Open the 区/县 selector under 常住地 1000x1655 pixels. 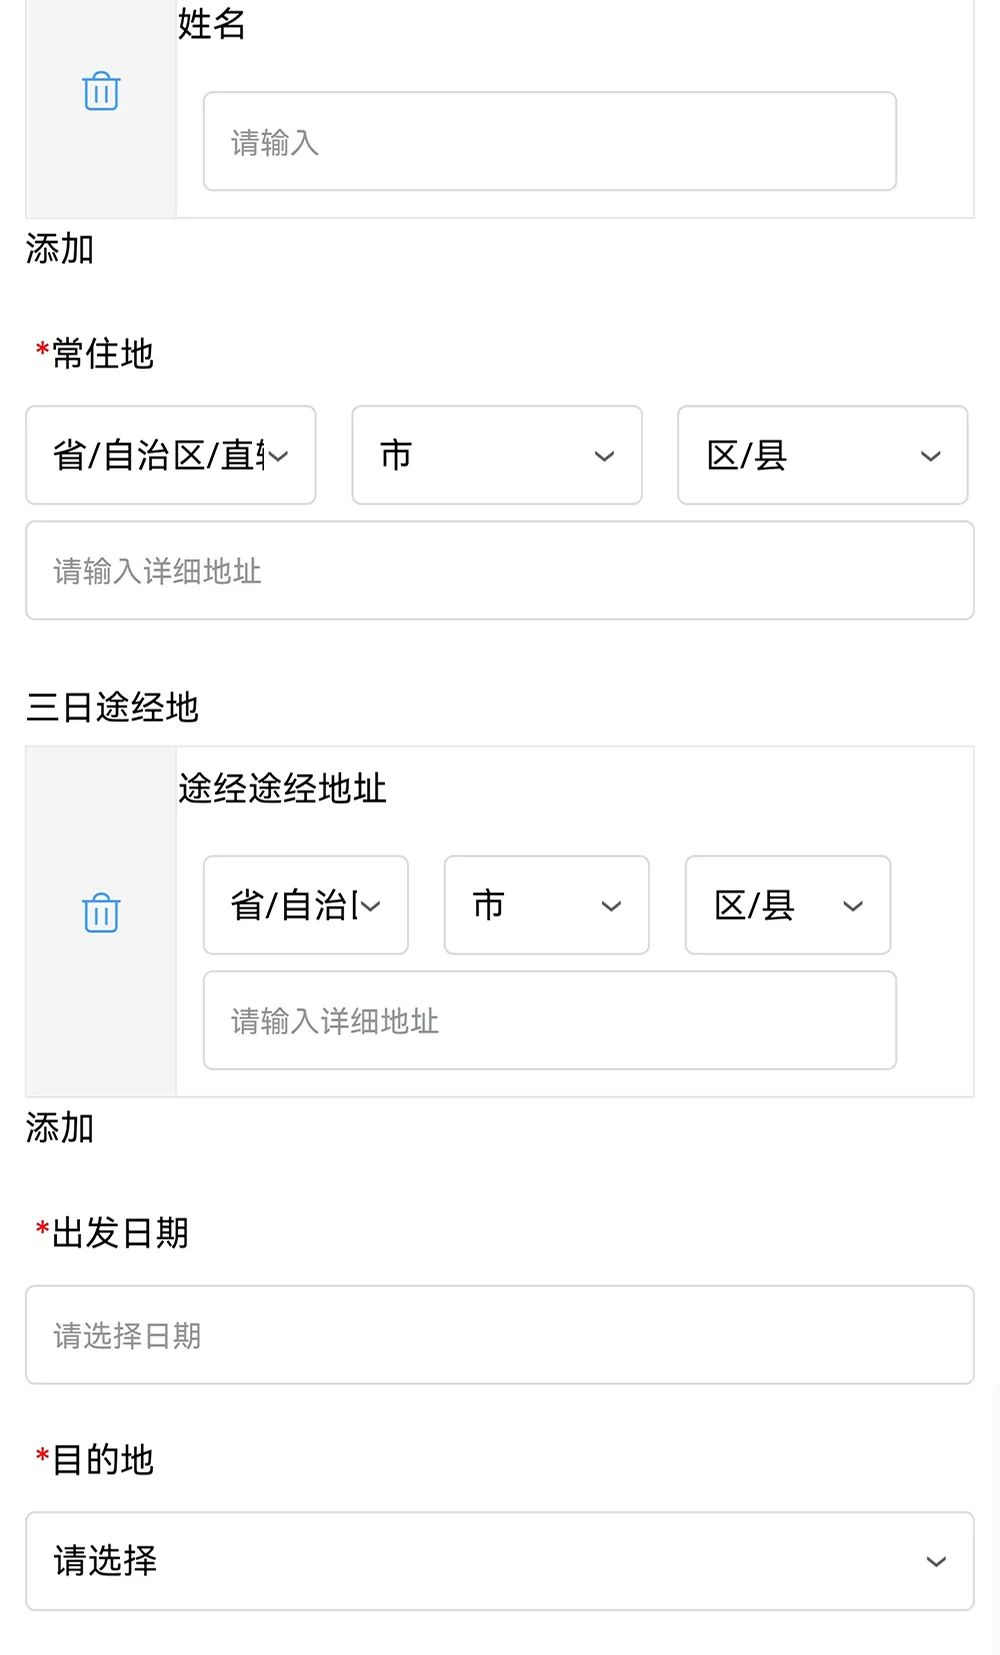pyautogui.click(x=822, y=455)
